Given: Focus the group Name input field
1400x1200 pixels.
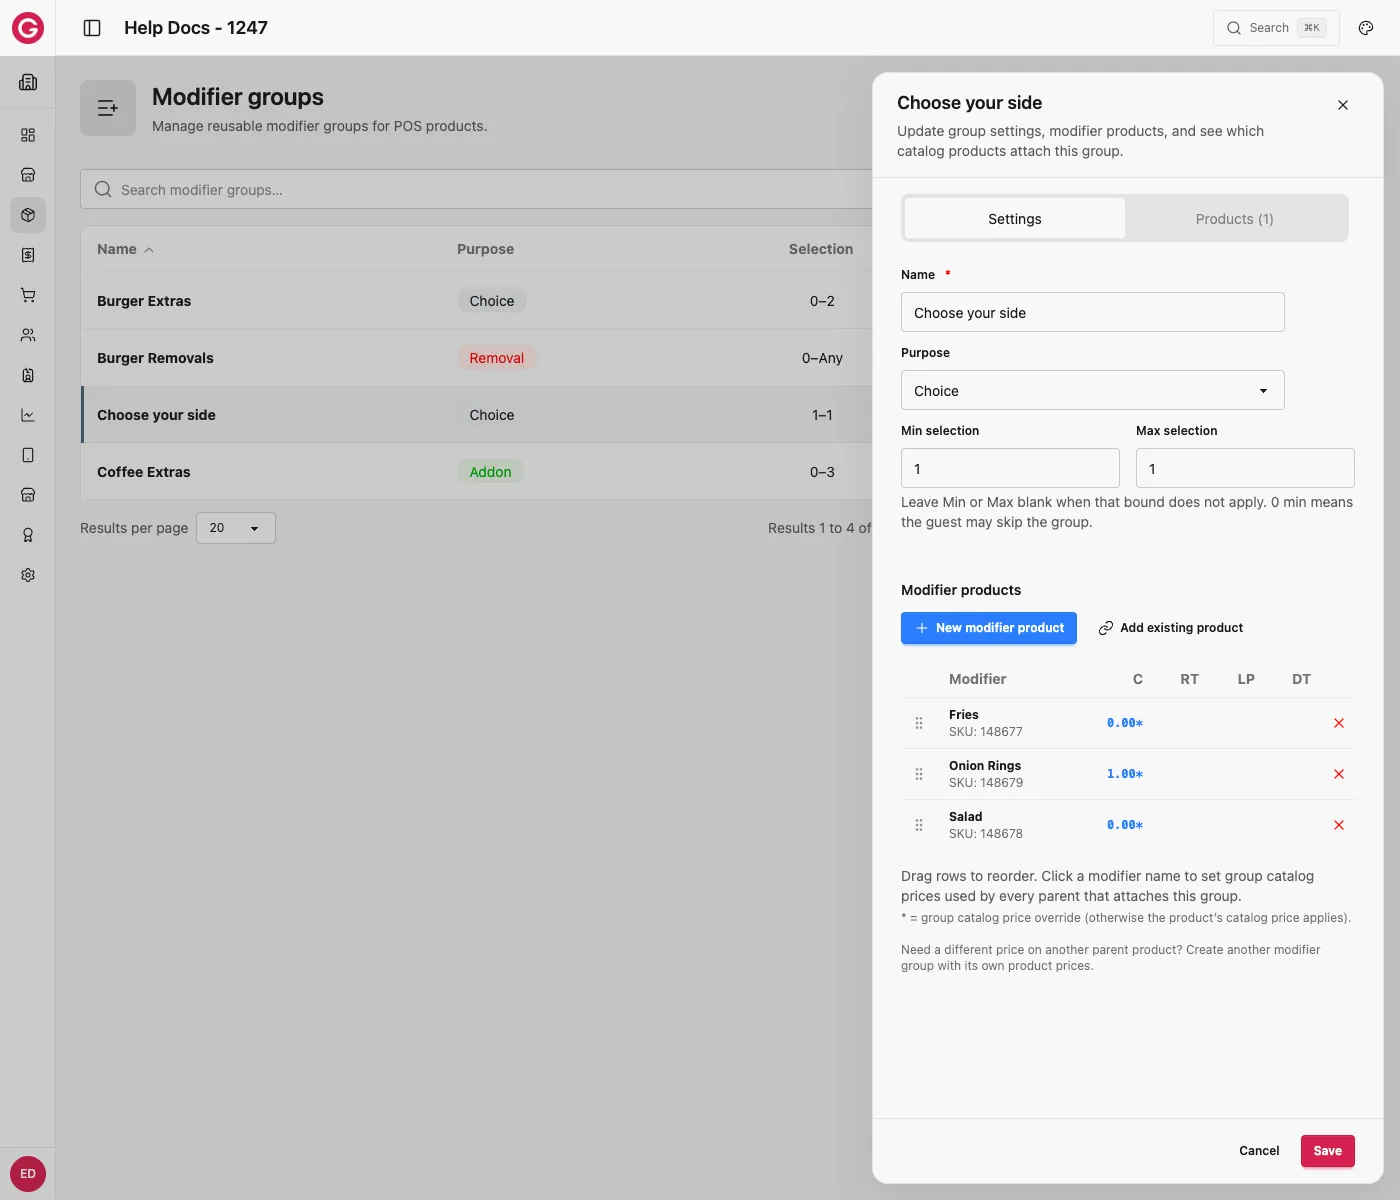Looking at the screenshot, I should [1092, 313].
